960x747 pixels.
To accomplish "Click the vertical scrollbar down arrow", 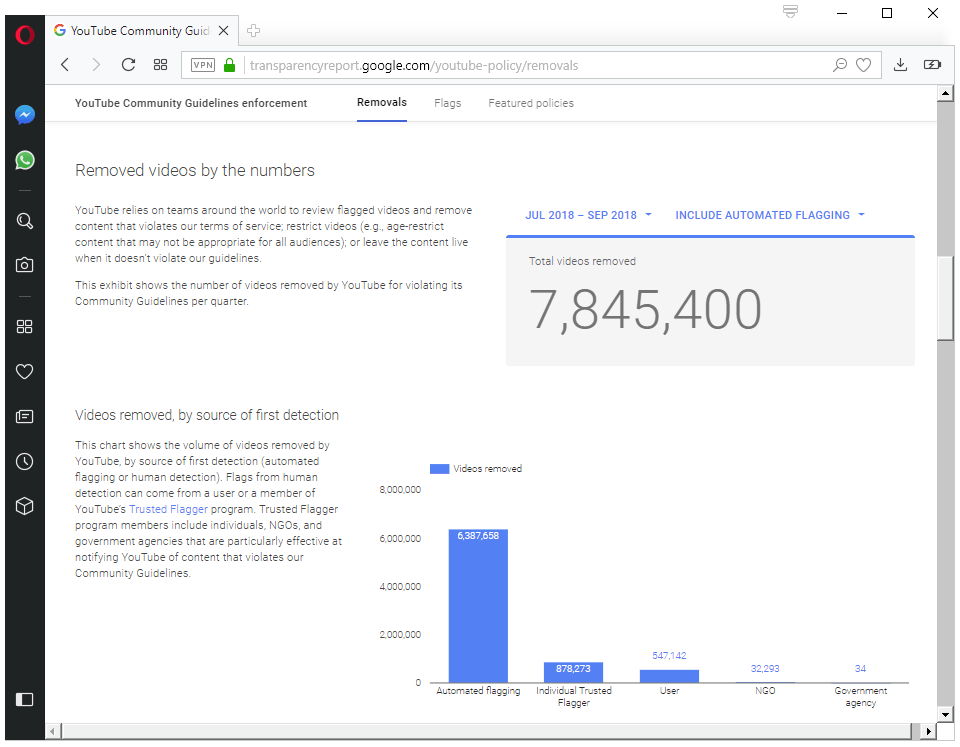I will 945,714.
